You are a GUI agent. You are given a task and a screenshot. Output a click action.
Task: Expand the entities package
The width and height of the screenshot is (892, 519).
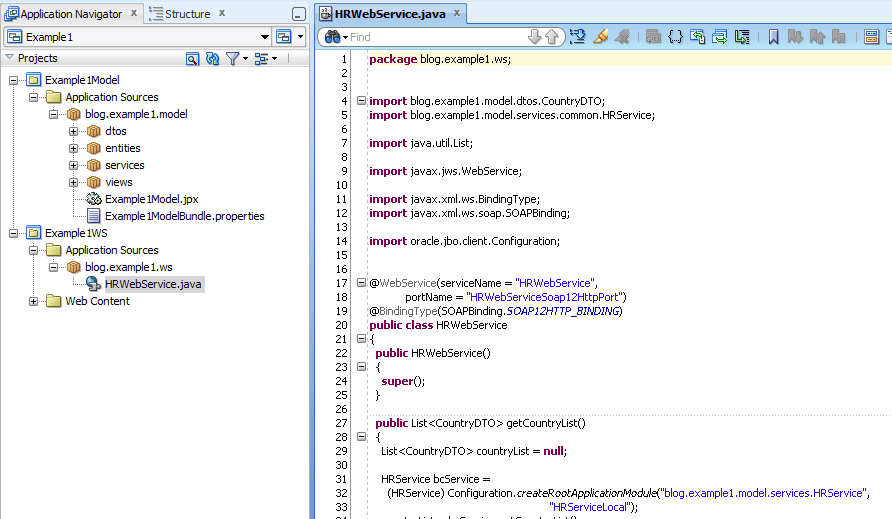coord(73,149)
